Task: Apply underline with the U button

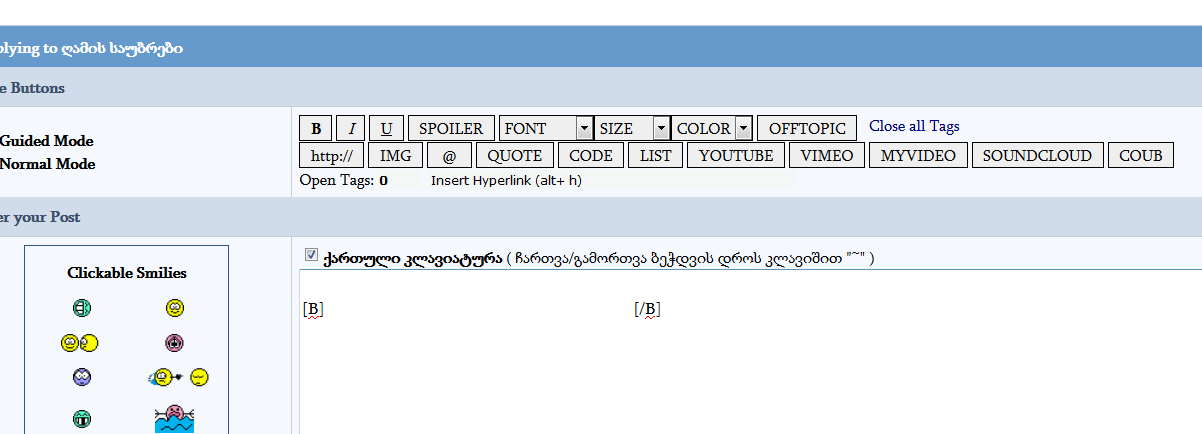Action: 386,128
